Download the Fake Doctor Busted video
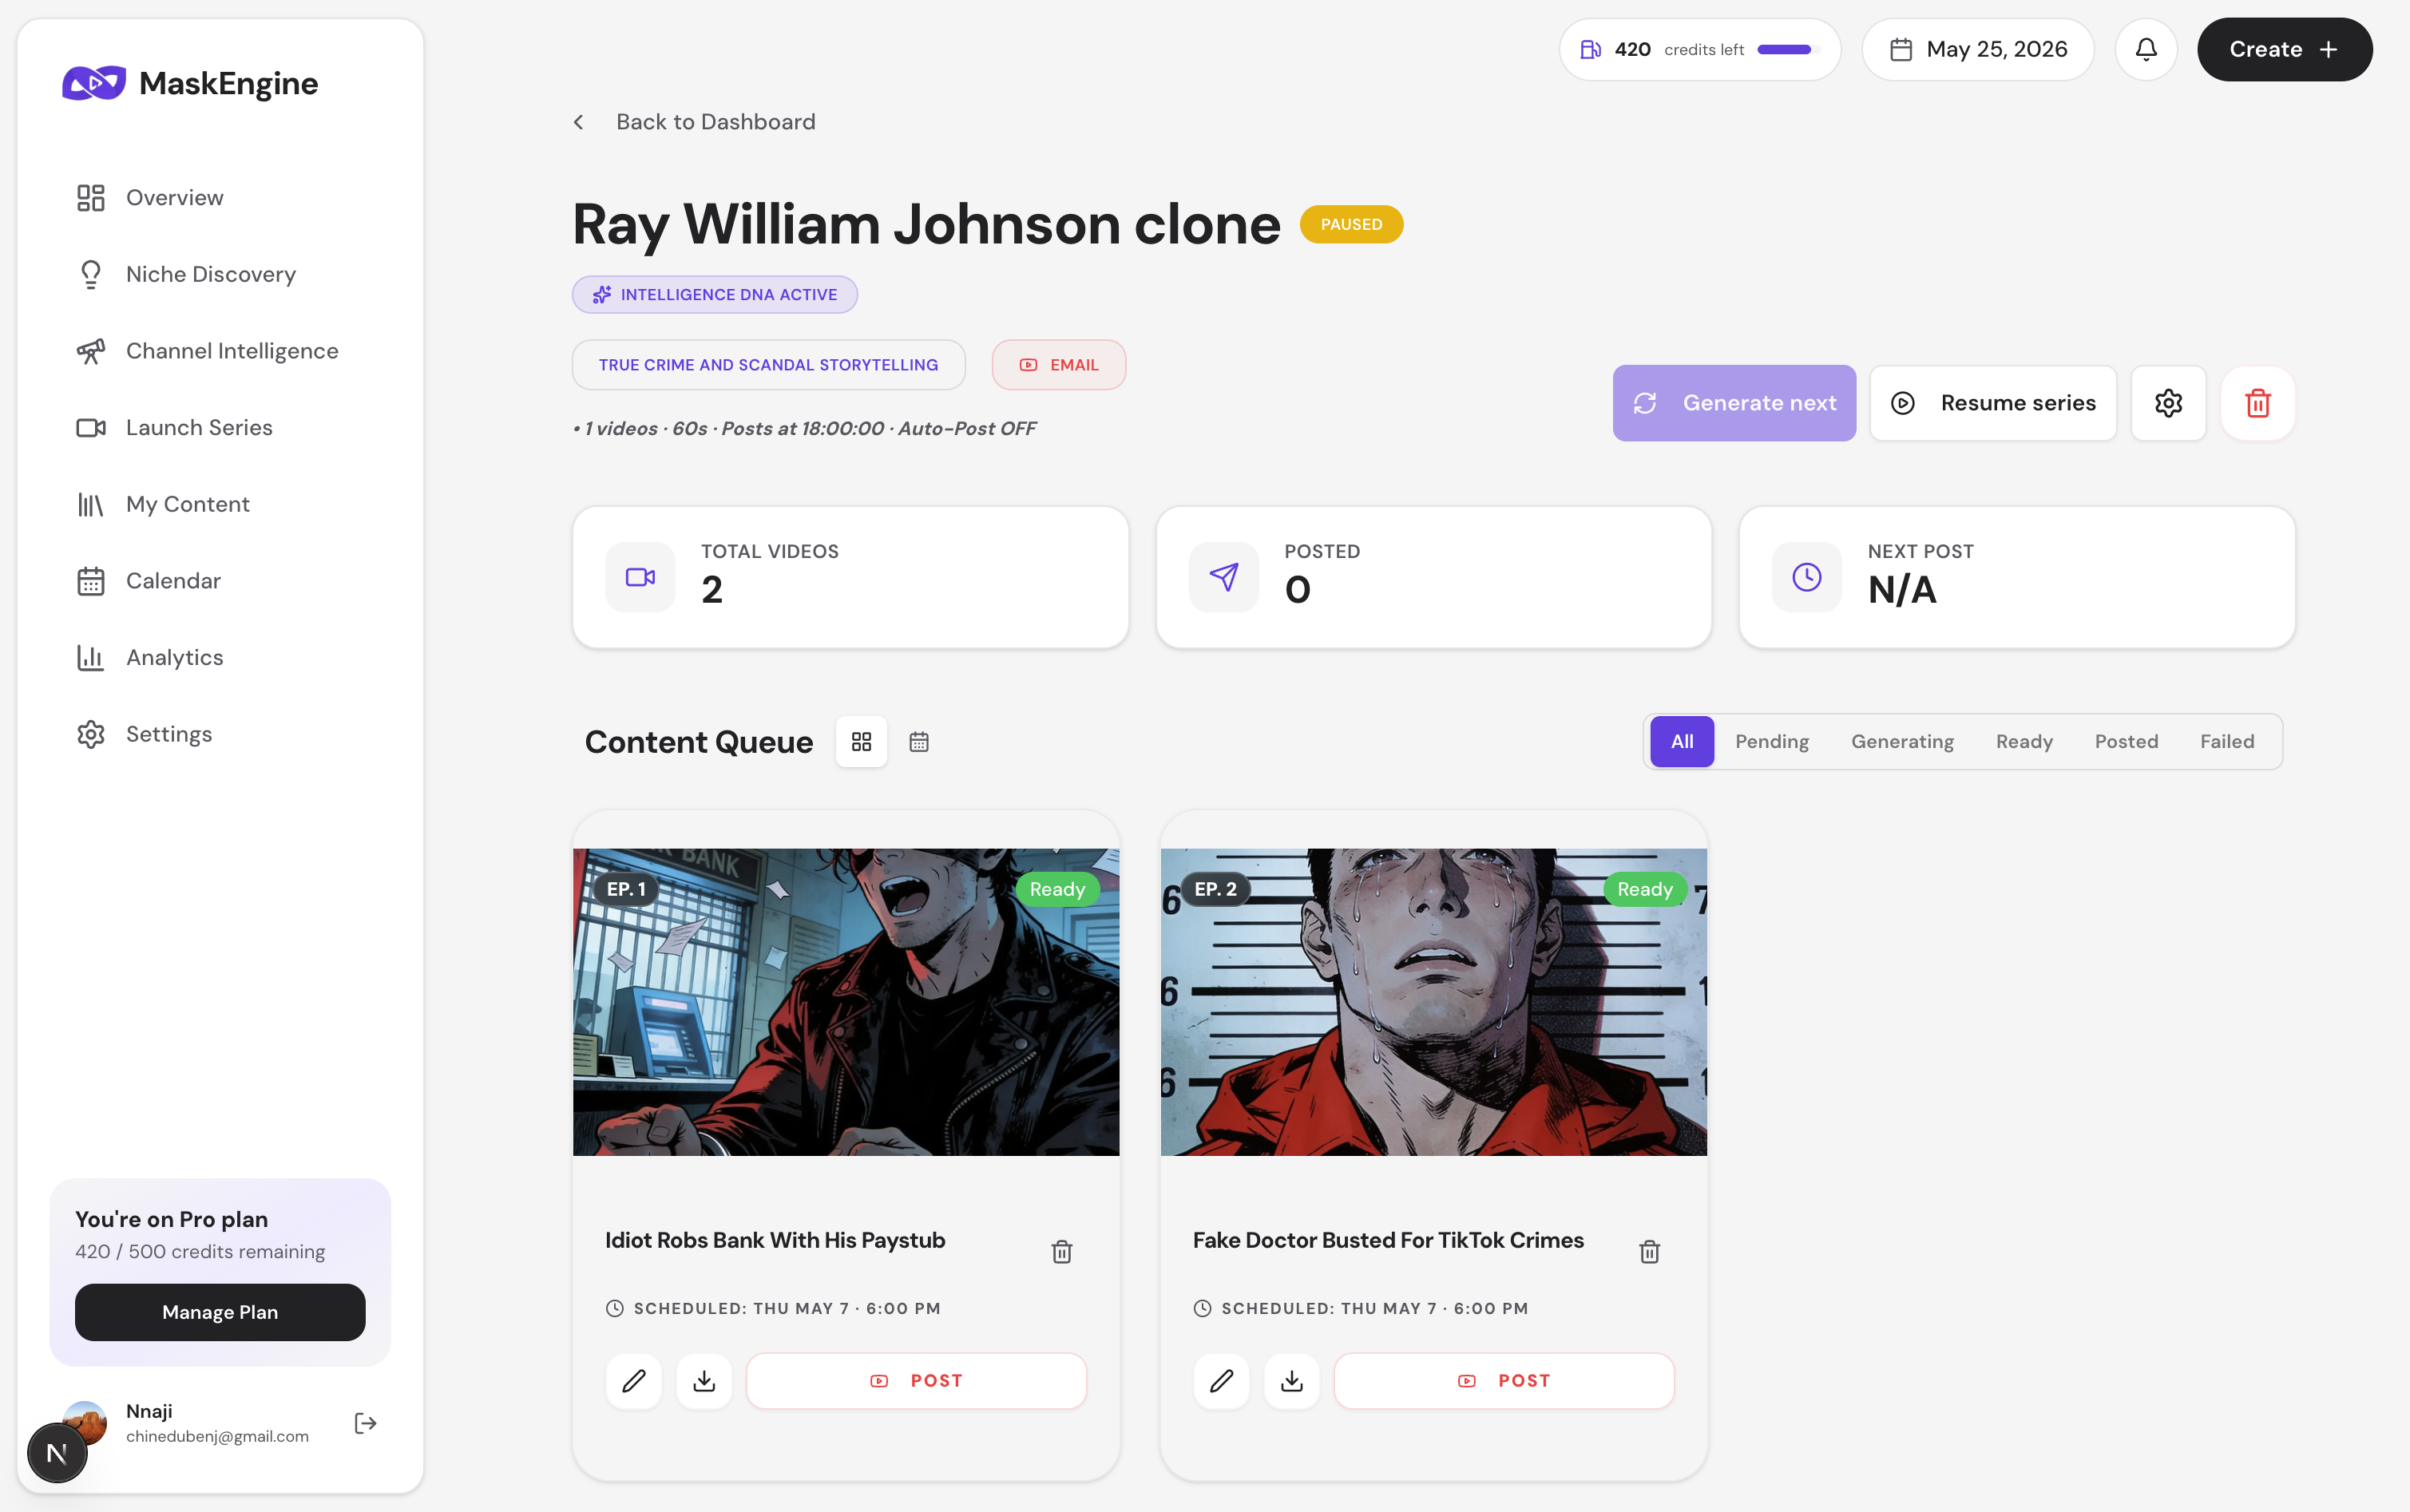The height and width of the screenshot is (1512, 2410). 1292,1381
